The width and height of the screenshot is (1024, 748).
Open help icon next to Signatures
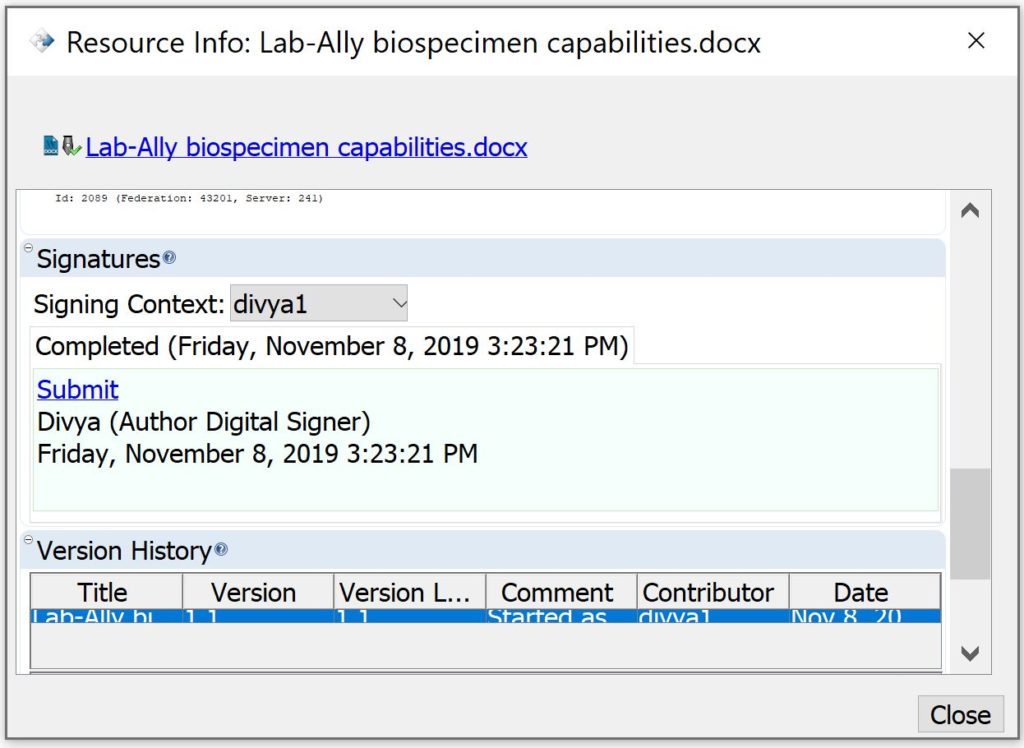tap(169, 258)
